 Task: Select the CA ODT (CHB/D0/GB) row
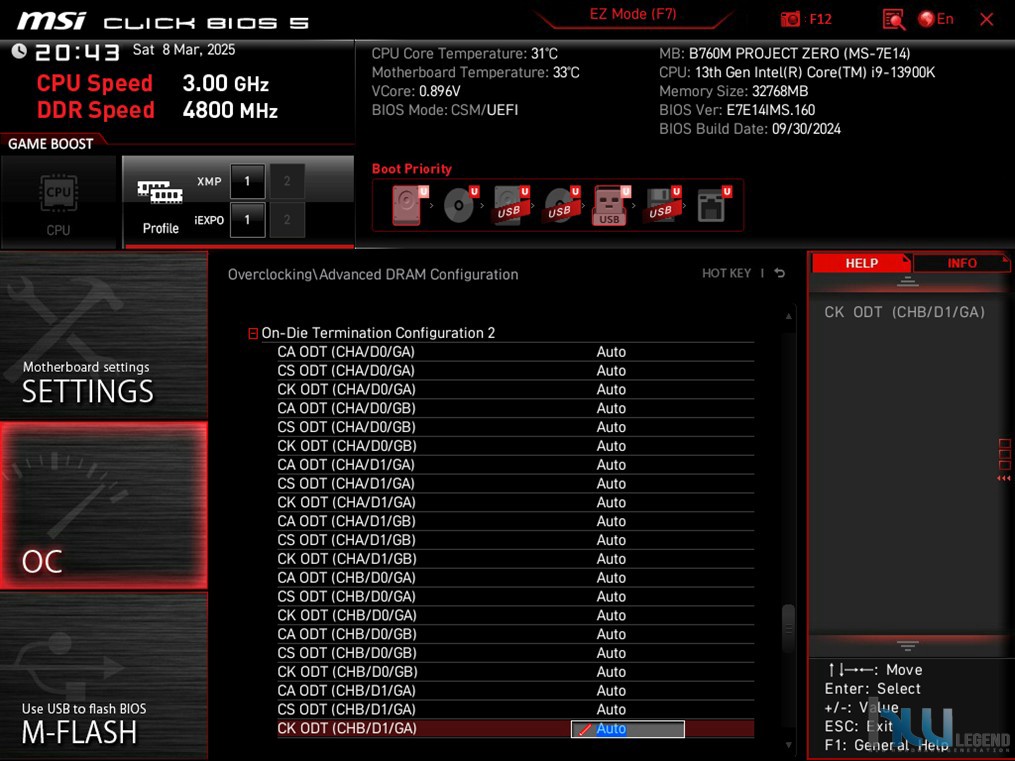tap(515, 634)
